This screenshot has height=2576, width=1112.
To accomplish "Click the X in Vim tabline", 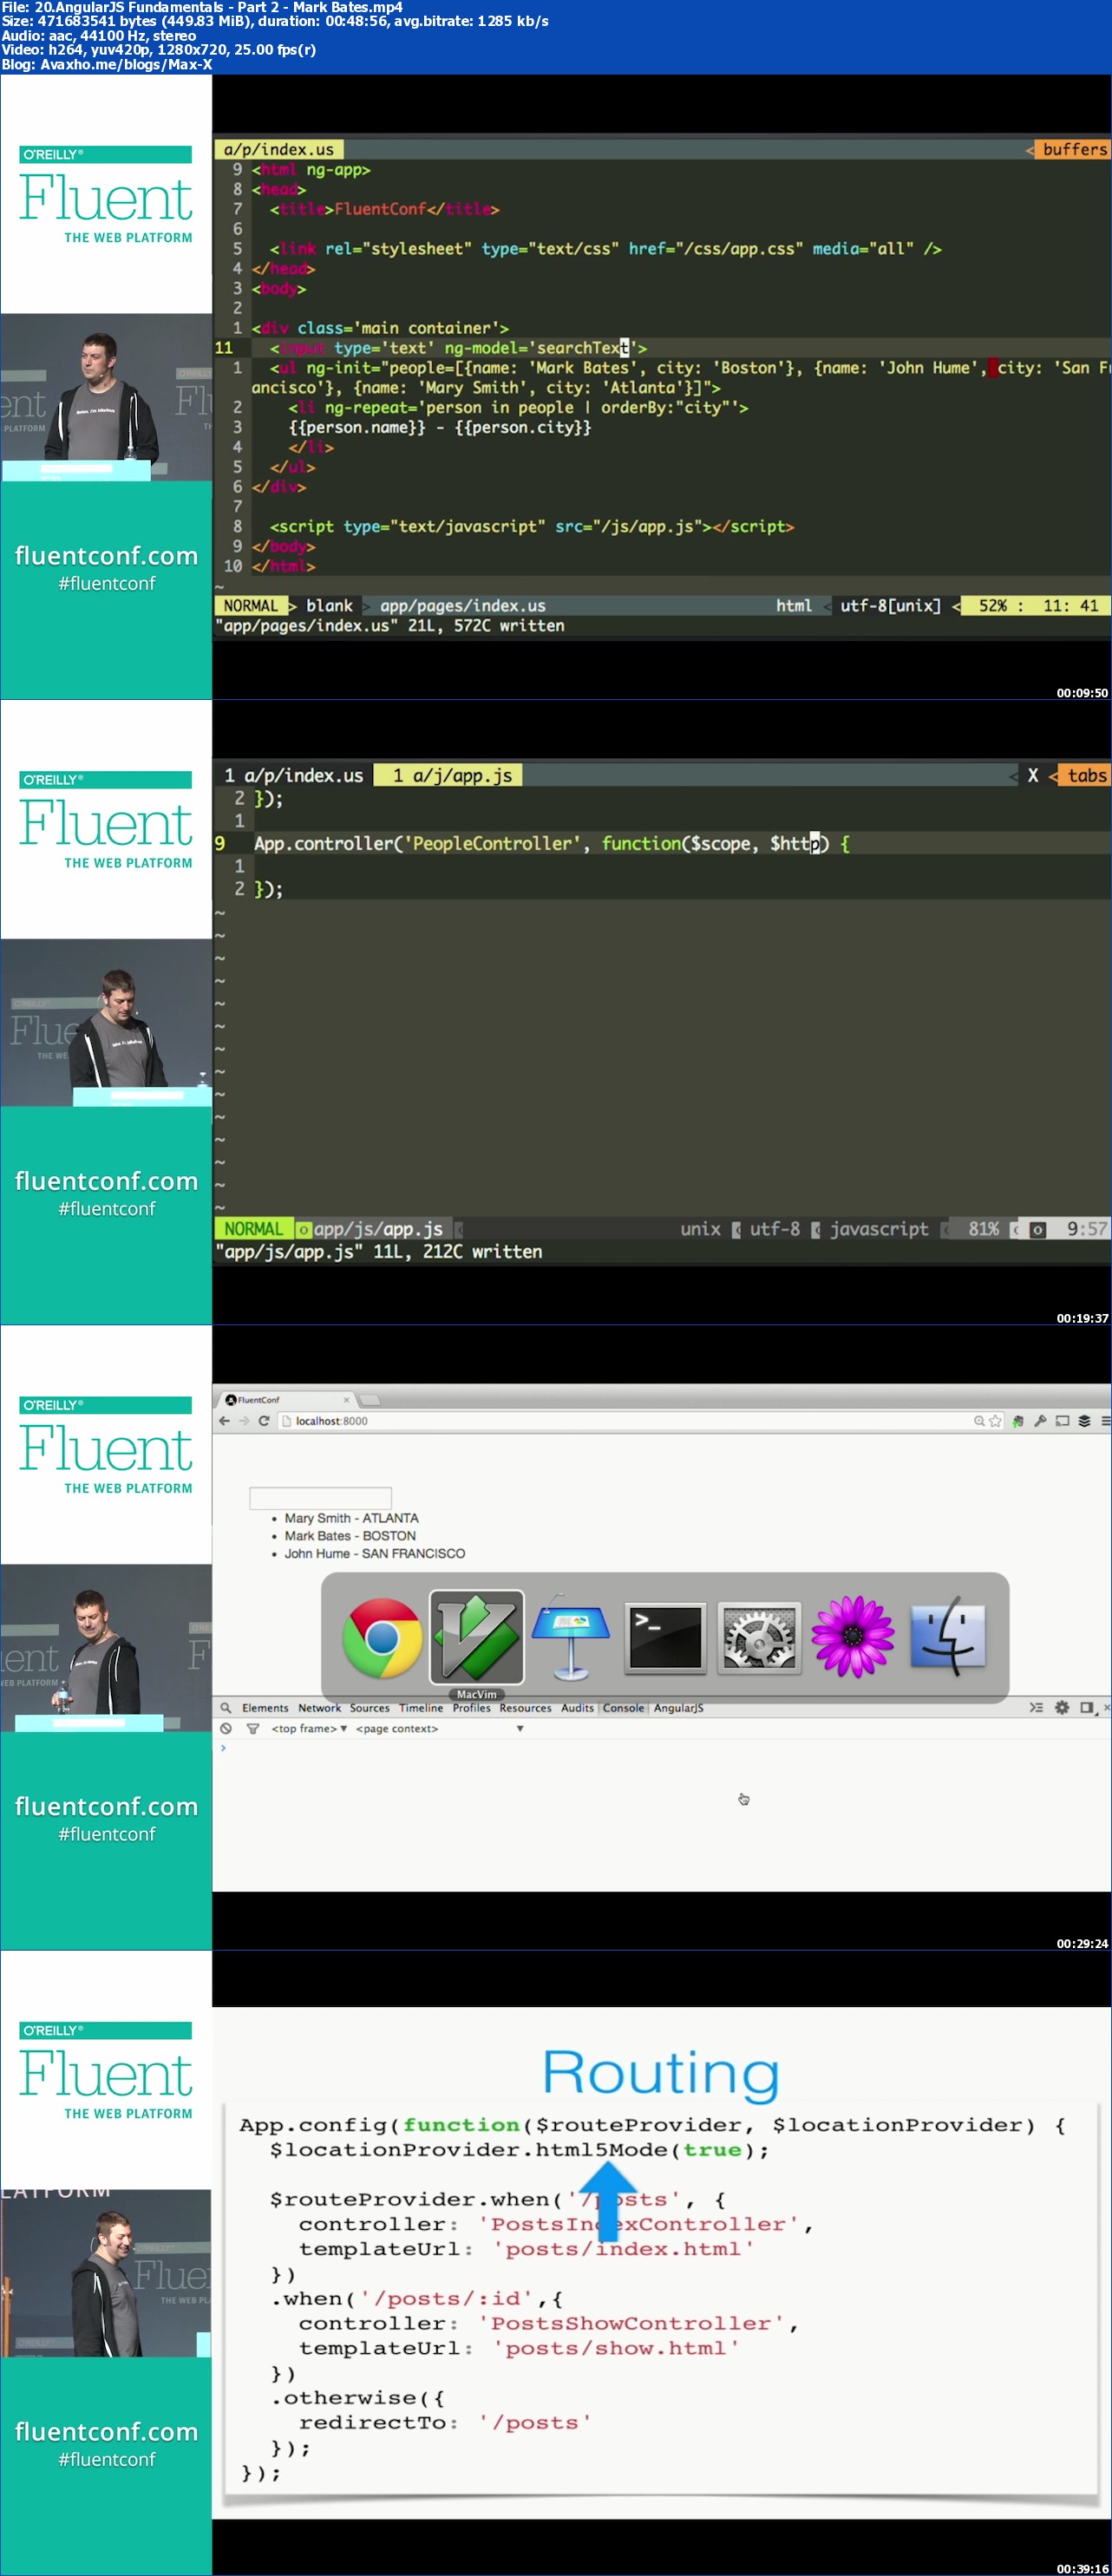I will click(1033, 775).
